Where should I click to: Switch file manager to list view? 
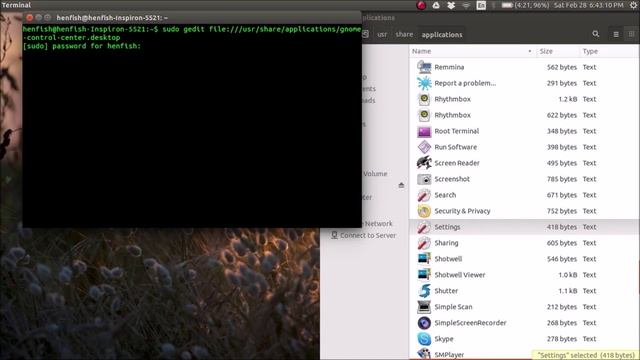coord(616,35)
